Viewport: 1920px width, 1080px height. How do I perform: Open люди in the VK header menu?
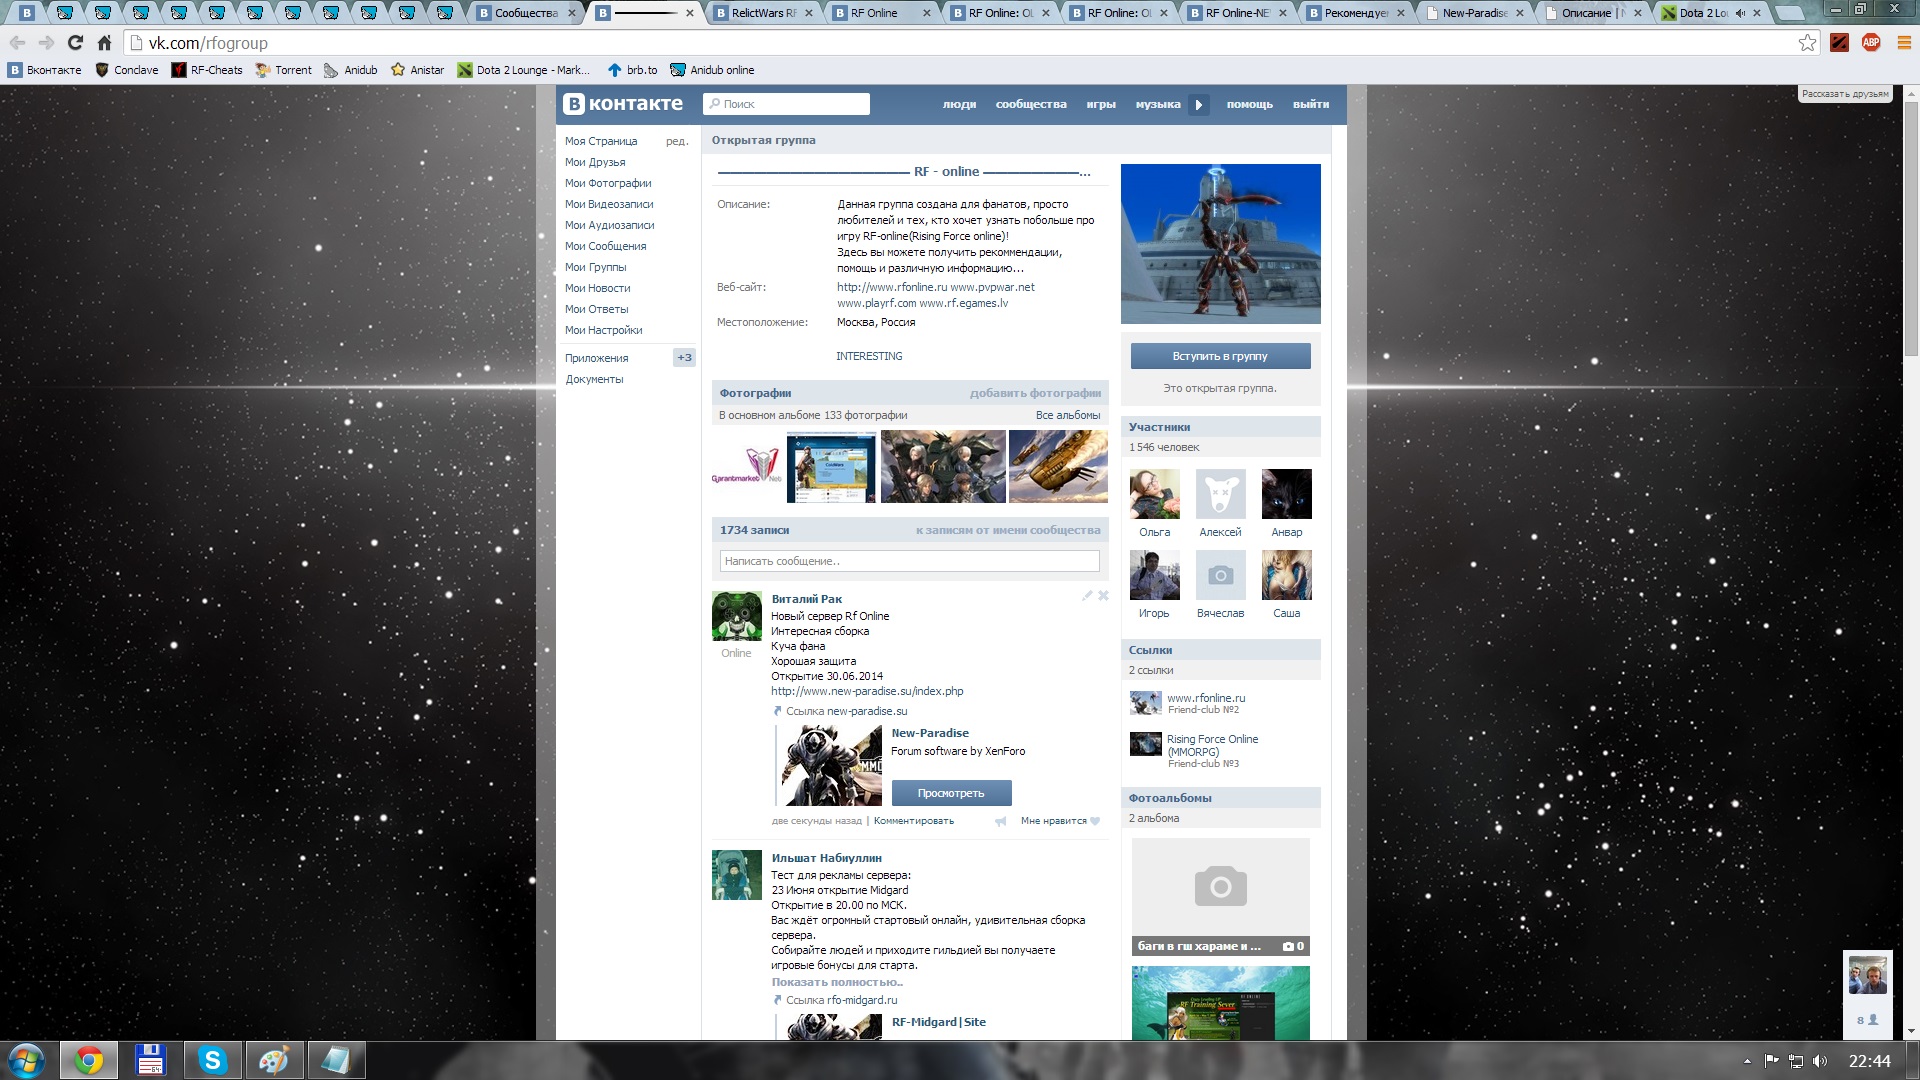tap(959, 104)
